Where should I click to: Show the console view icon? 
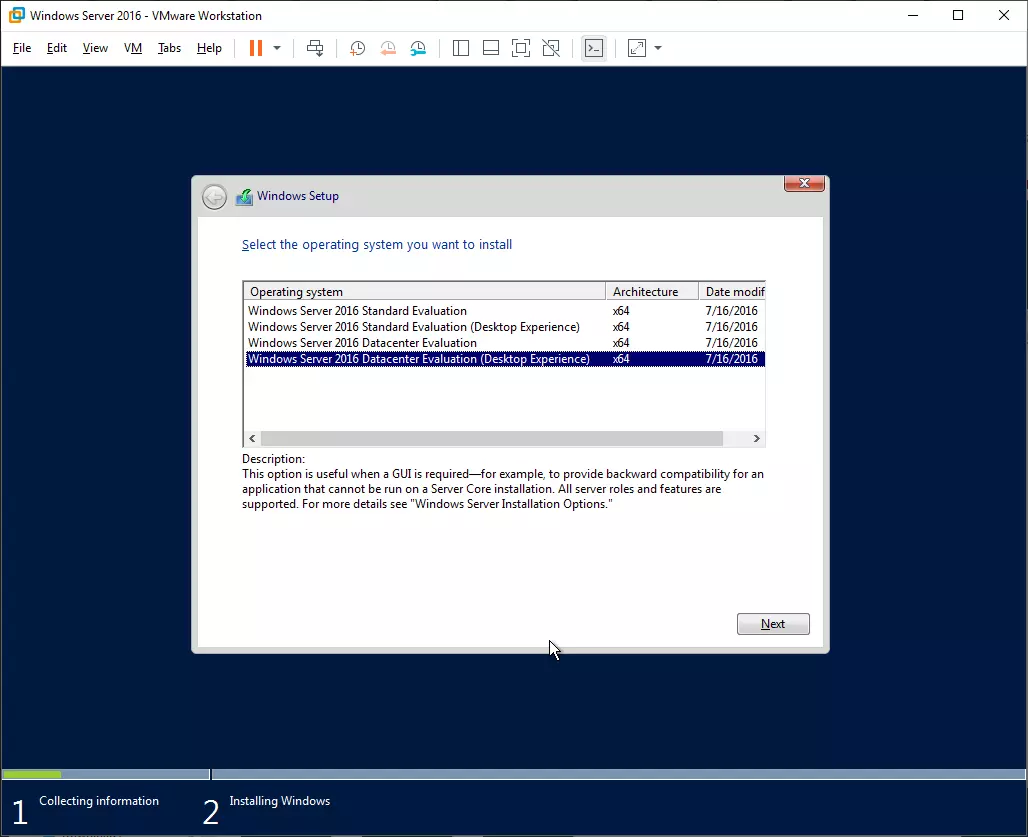pyautogui.click(x=594, y=48)
